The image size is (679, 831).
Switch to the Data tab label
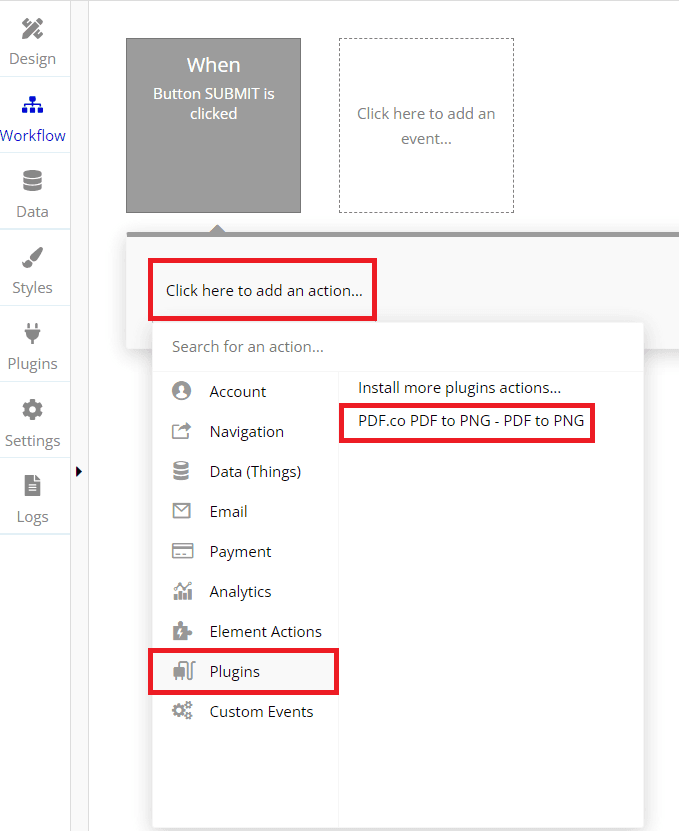coord(32,211)
